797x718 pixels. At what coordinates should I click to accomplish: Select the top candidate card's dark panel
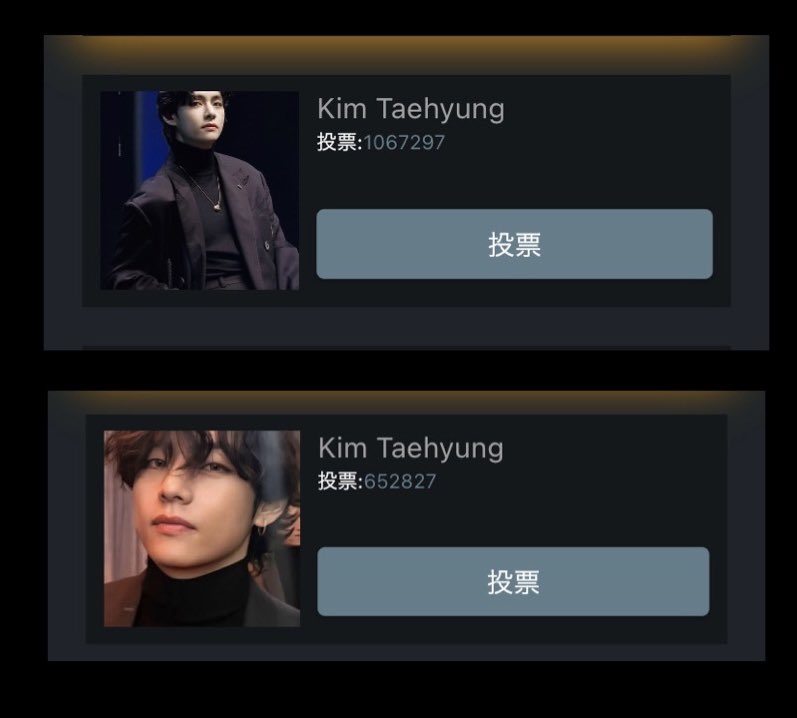(406, 191)
